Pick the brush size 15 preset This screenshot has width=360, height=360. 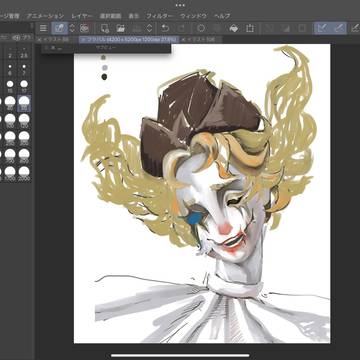click(10, 86)
